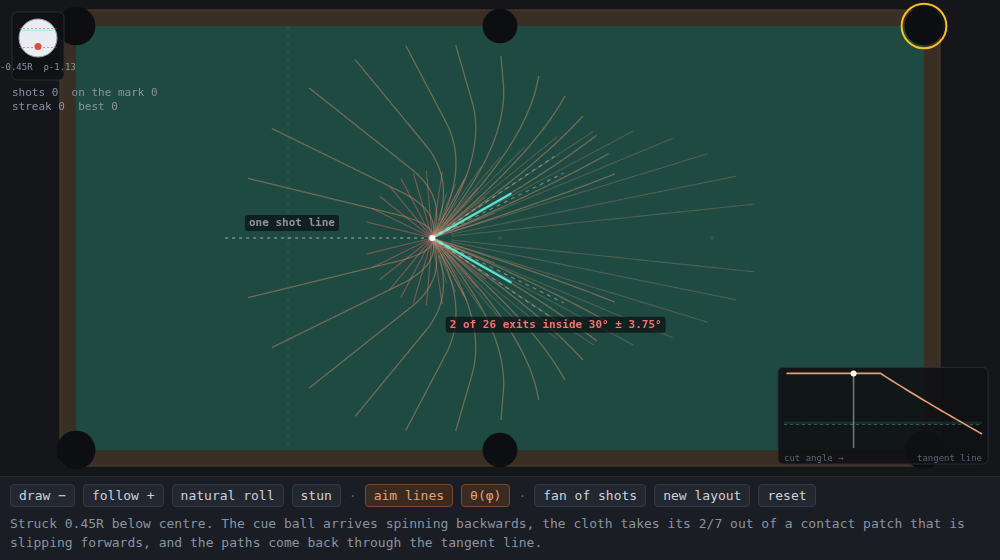
Task: Click the upper teal tangent line segment
Action: 472,216
